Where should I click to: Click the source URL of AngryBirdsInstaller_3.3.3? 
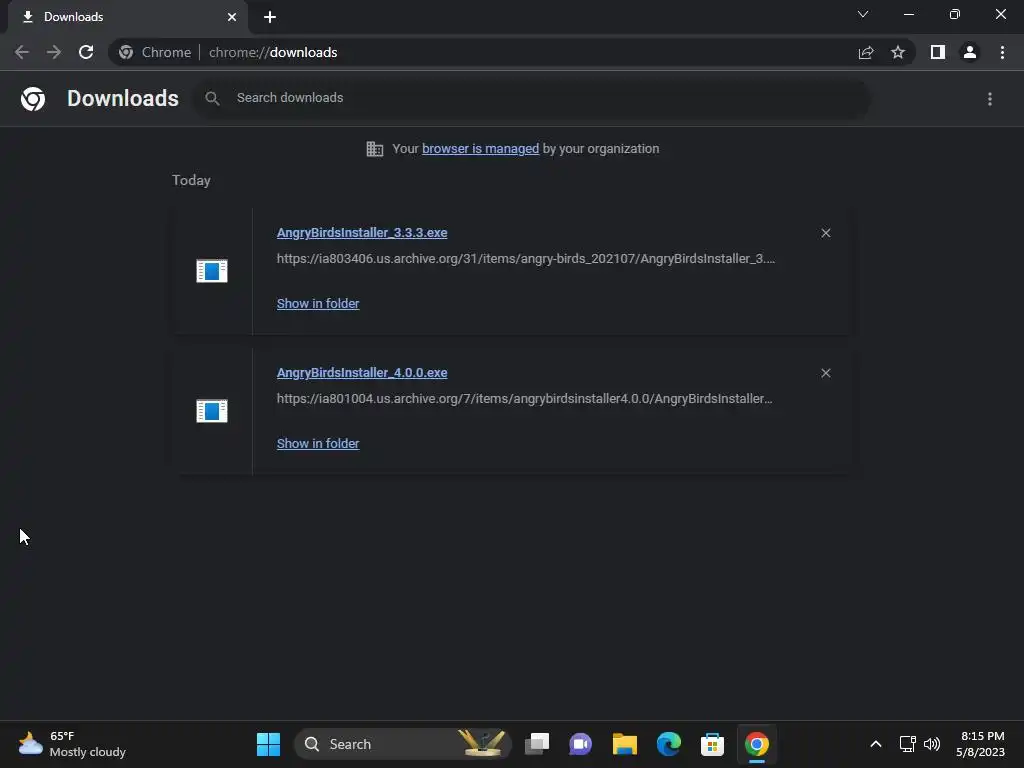tap(526, 259)
